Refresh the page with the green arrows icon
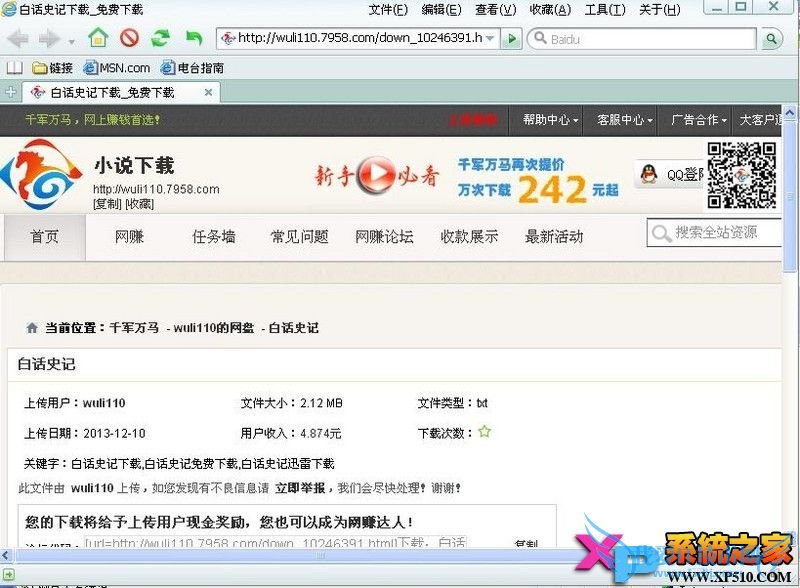Screen dimensions: 800x588 [x=160, y=39]
